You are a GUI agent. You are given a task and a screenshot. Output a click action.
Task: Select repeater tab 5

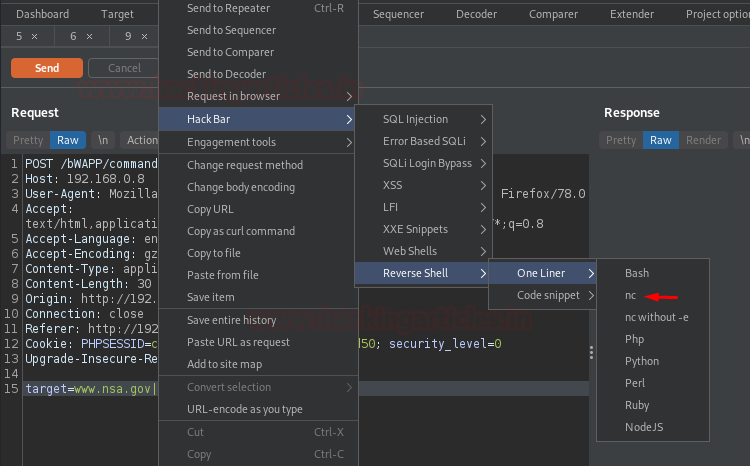(x=19, y=36)
